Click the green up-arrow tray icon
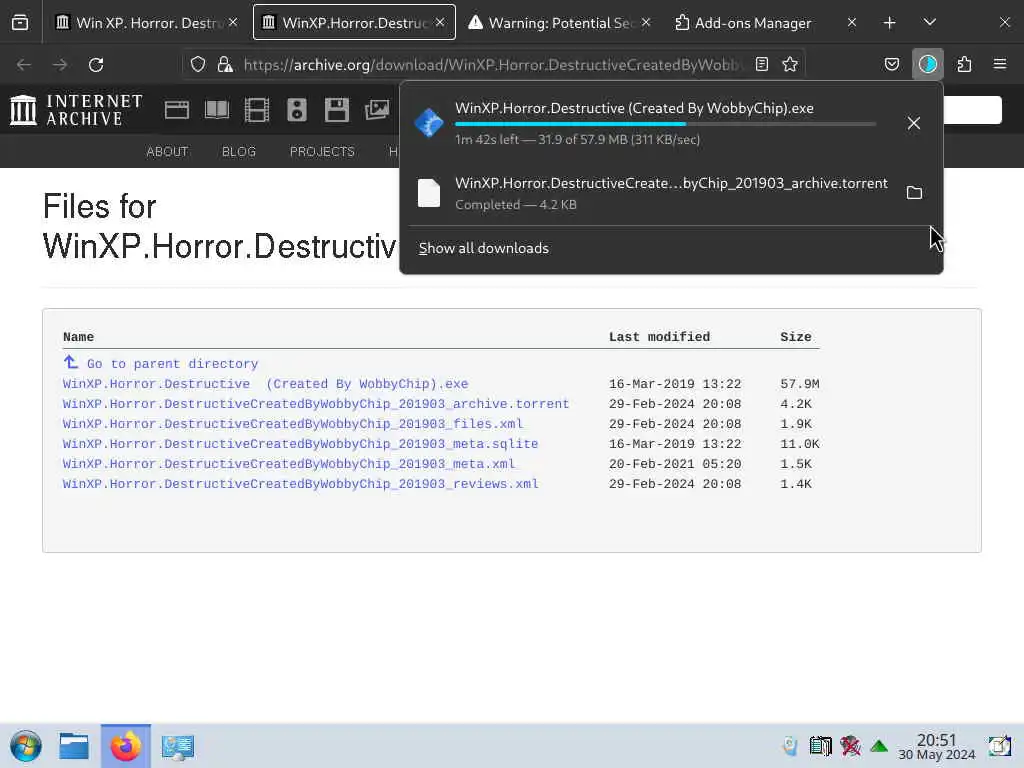Viewport: 1024px width, 768px height. point(879,746)
